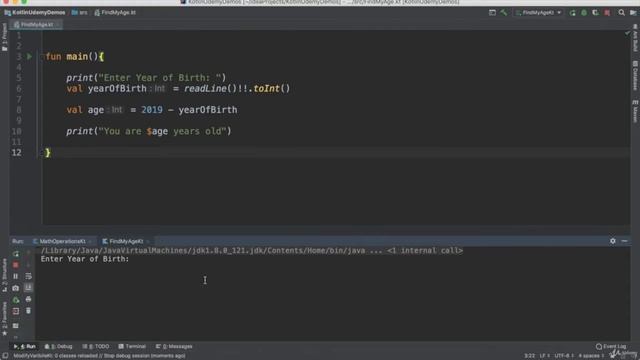
Task: Click the 3:22 cursor position indicator in status bar
Action: click(x=529, y=356)
